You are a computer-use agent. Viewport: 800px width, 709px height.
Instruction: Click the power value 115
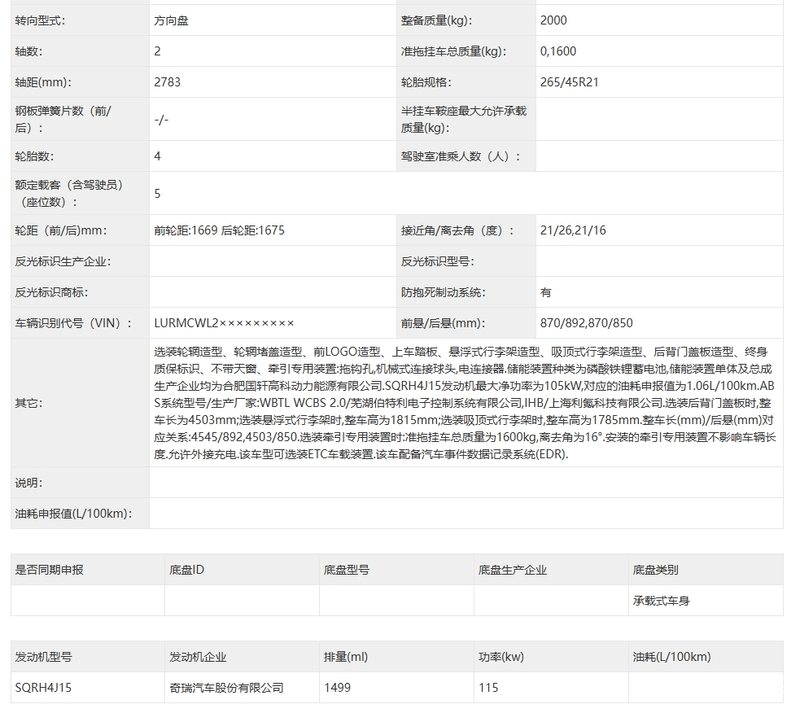488,688
